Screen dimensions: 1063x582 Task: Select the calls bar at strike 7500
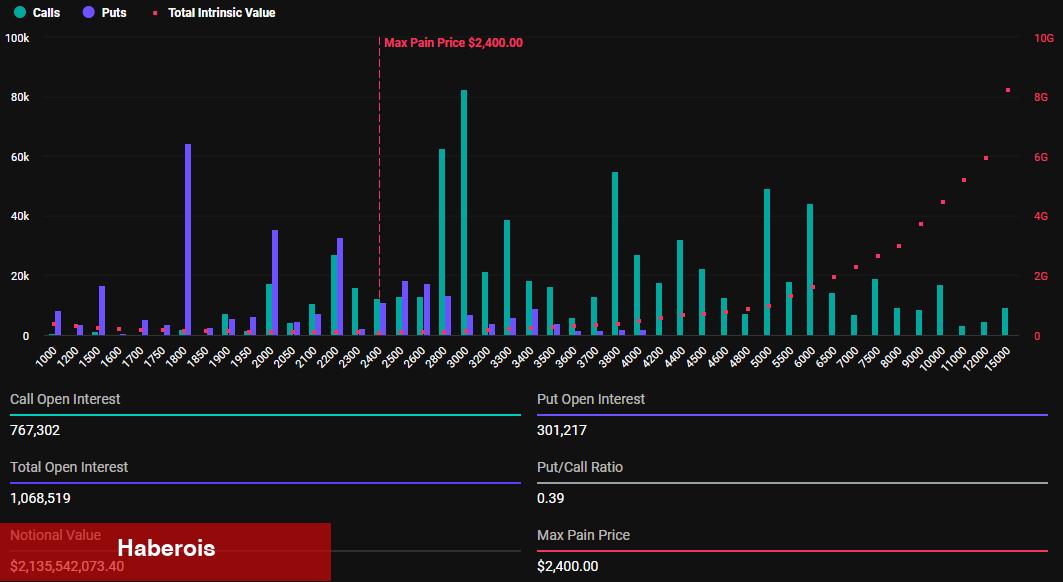(x=875, y=307)
